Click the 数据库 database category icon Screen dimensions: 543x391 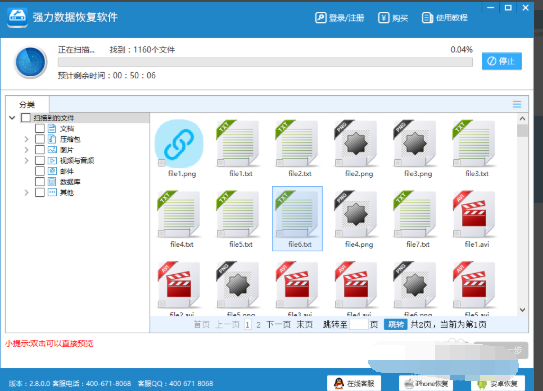pyautogui.click(x=52, y=182)
